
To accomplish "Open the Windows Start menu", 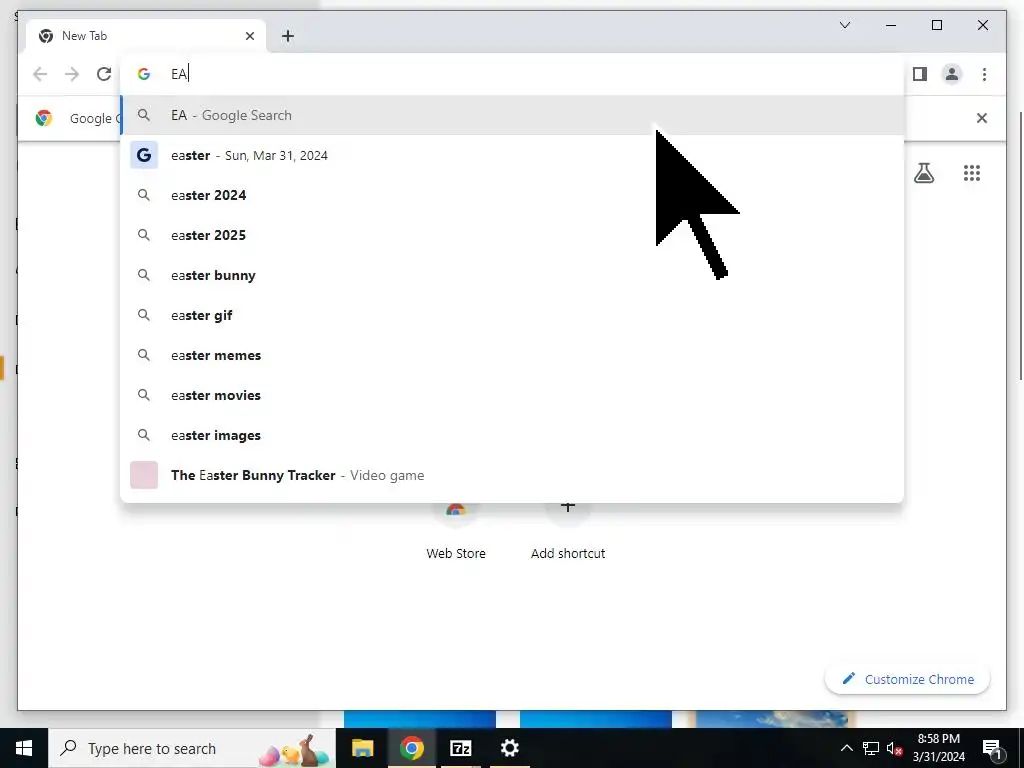I will click(x=24, y=748).
